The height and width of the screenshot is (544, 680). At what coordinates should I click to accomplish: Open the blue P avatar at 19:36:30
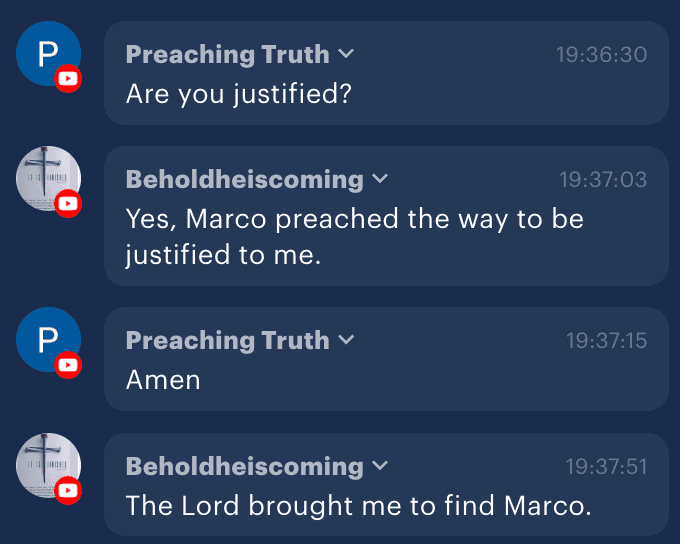click(49, 53)
